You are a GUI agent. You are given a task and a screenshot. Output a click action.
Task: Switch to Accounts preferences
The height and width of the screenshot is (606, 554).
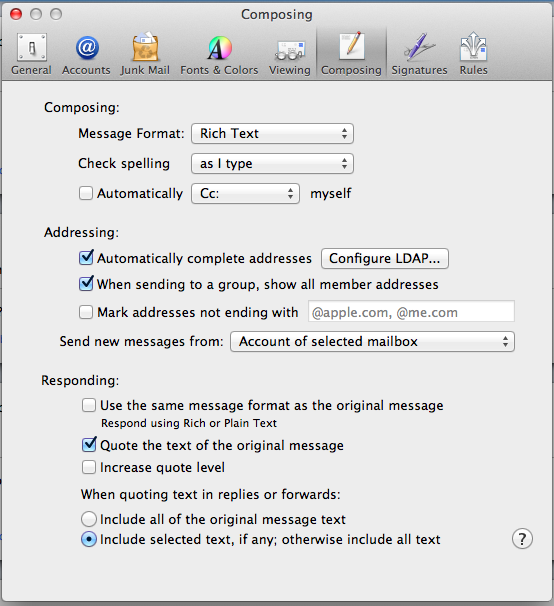[x=87, y=54]
